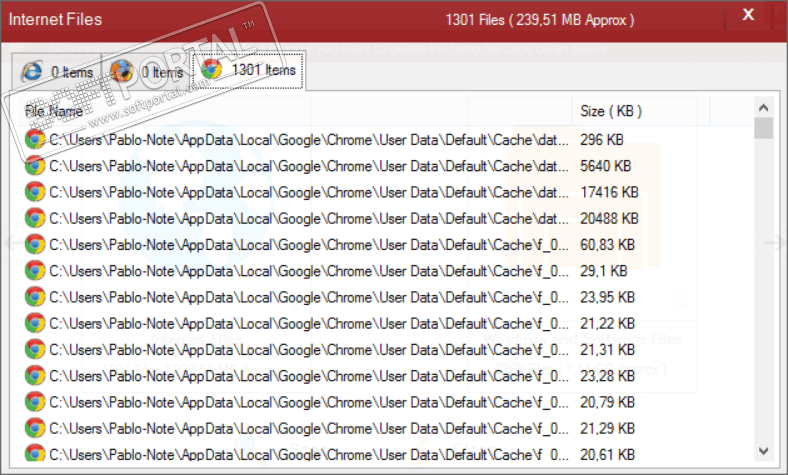Click the vertical scrollbar thumb
The image size is (788, 475).
coord(763,128)
